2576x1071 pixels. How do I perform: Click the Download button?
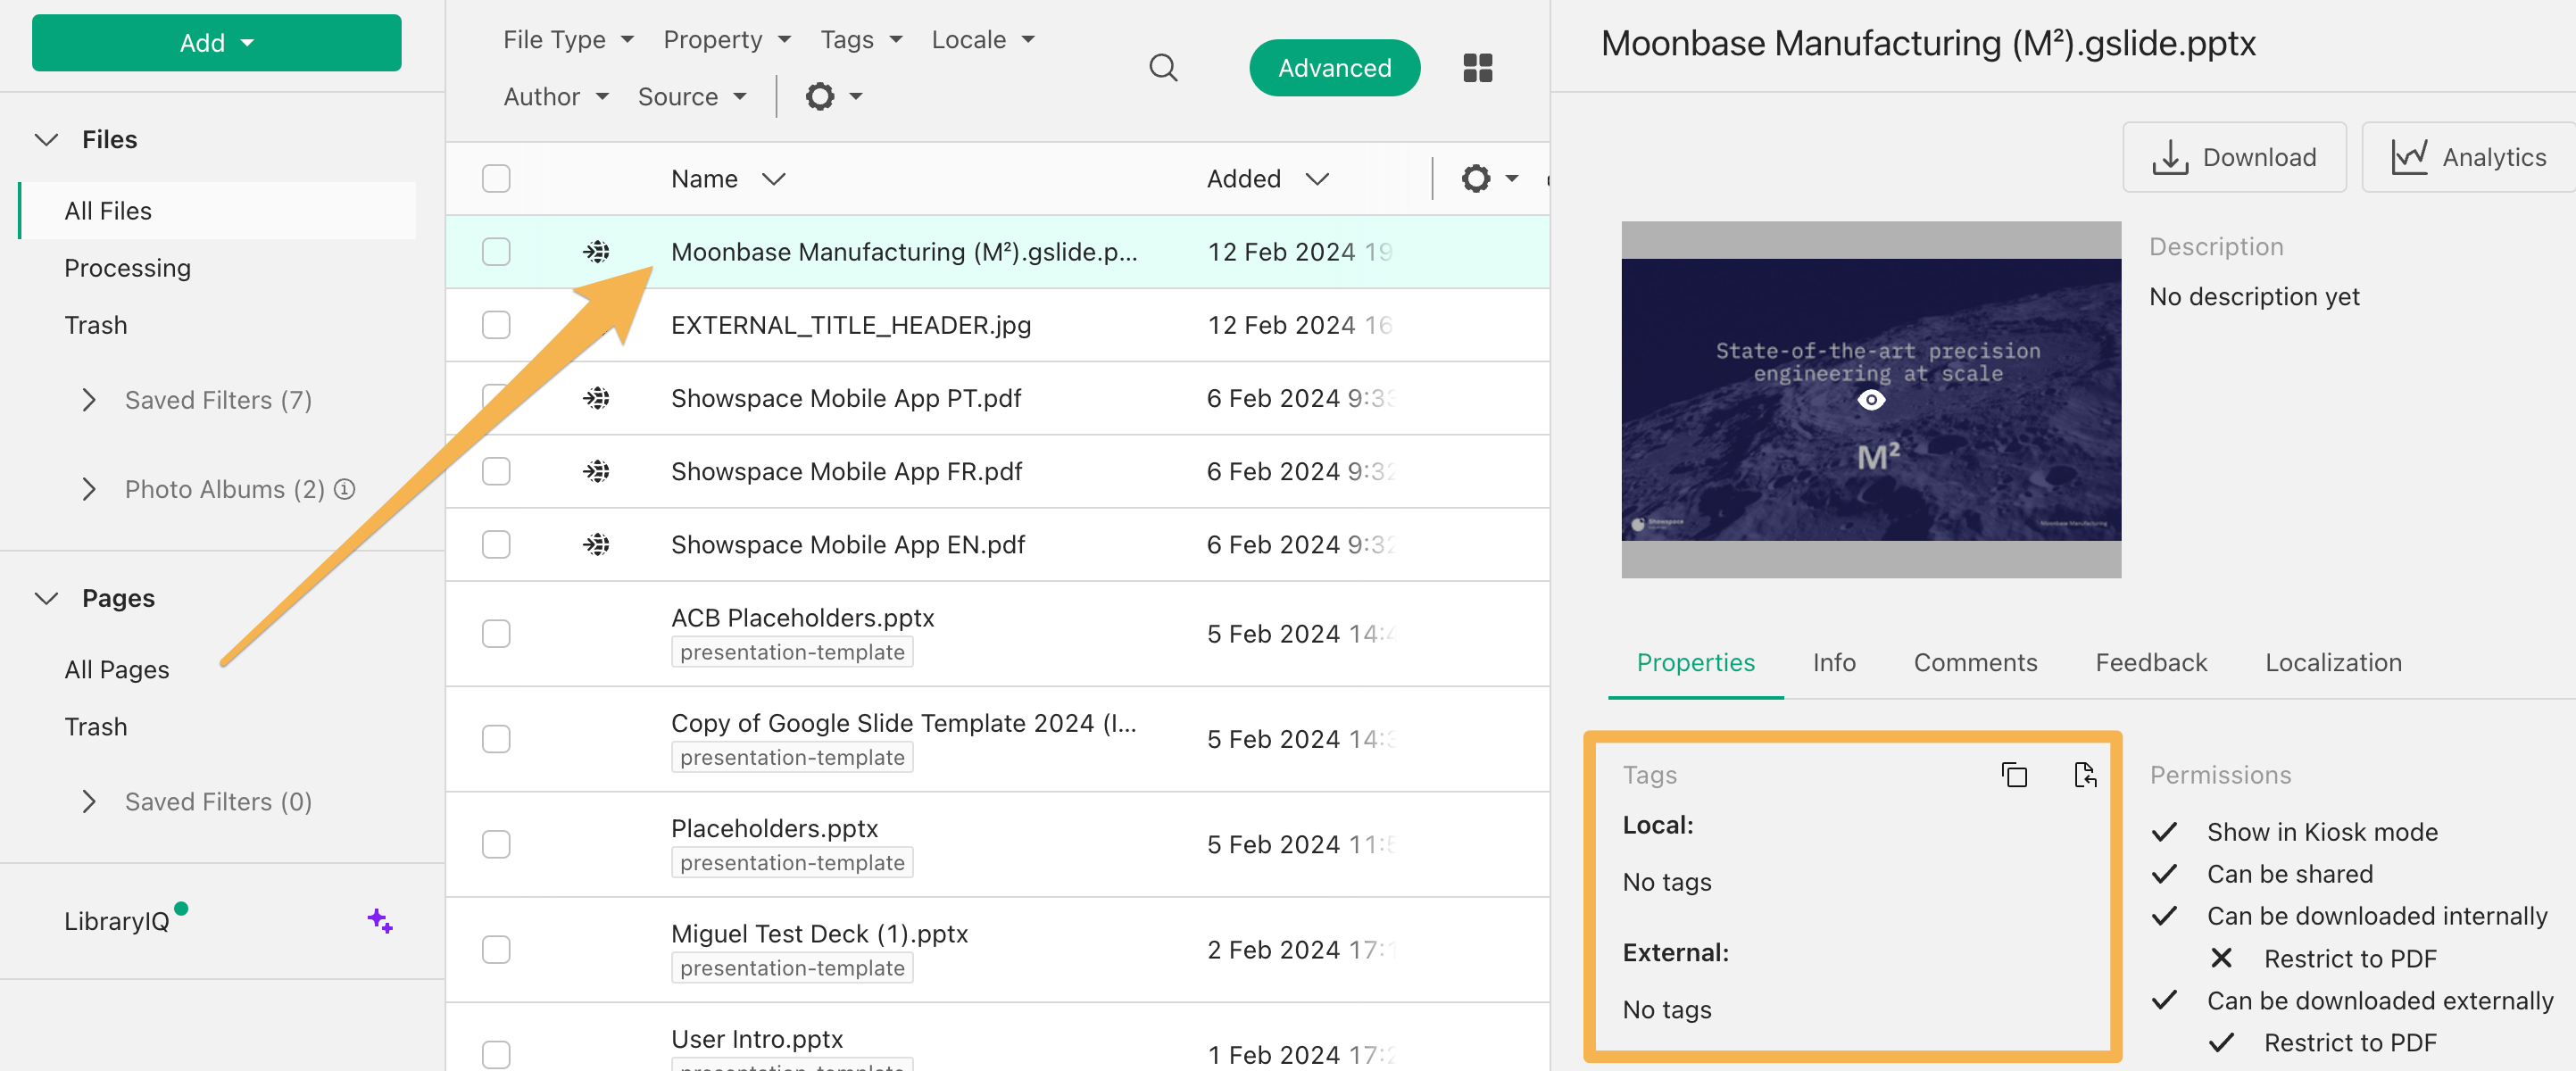click(x=2234, y=157)
